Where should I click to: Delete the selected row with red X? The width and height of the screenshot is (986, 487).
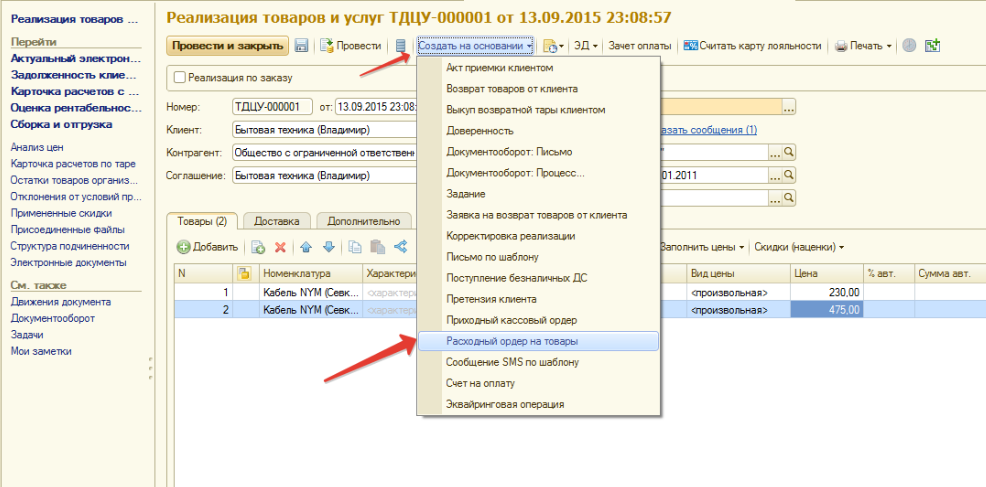(281, 247)
